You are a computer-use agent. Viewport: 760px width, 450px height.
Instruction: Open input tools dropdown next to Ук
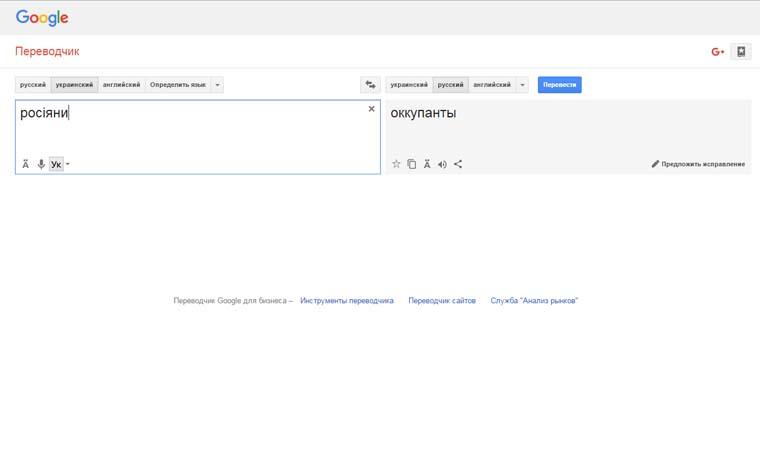68,164
